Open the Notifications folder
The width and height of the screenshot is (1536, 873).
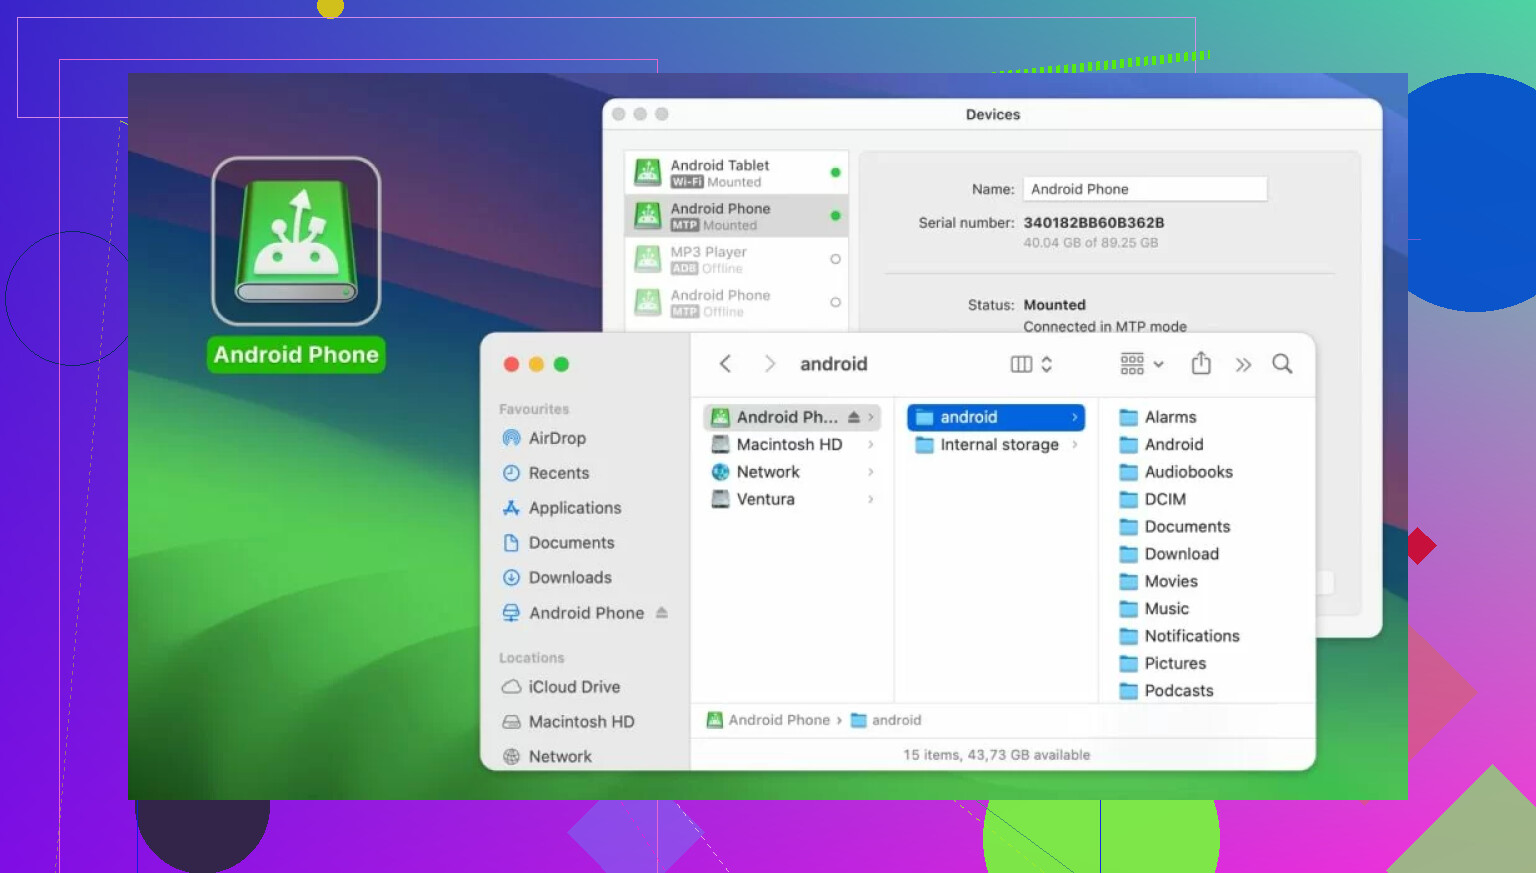point(1179,636)
